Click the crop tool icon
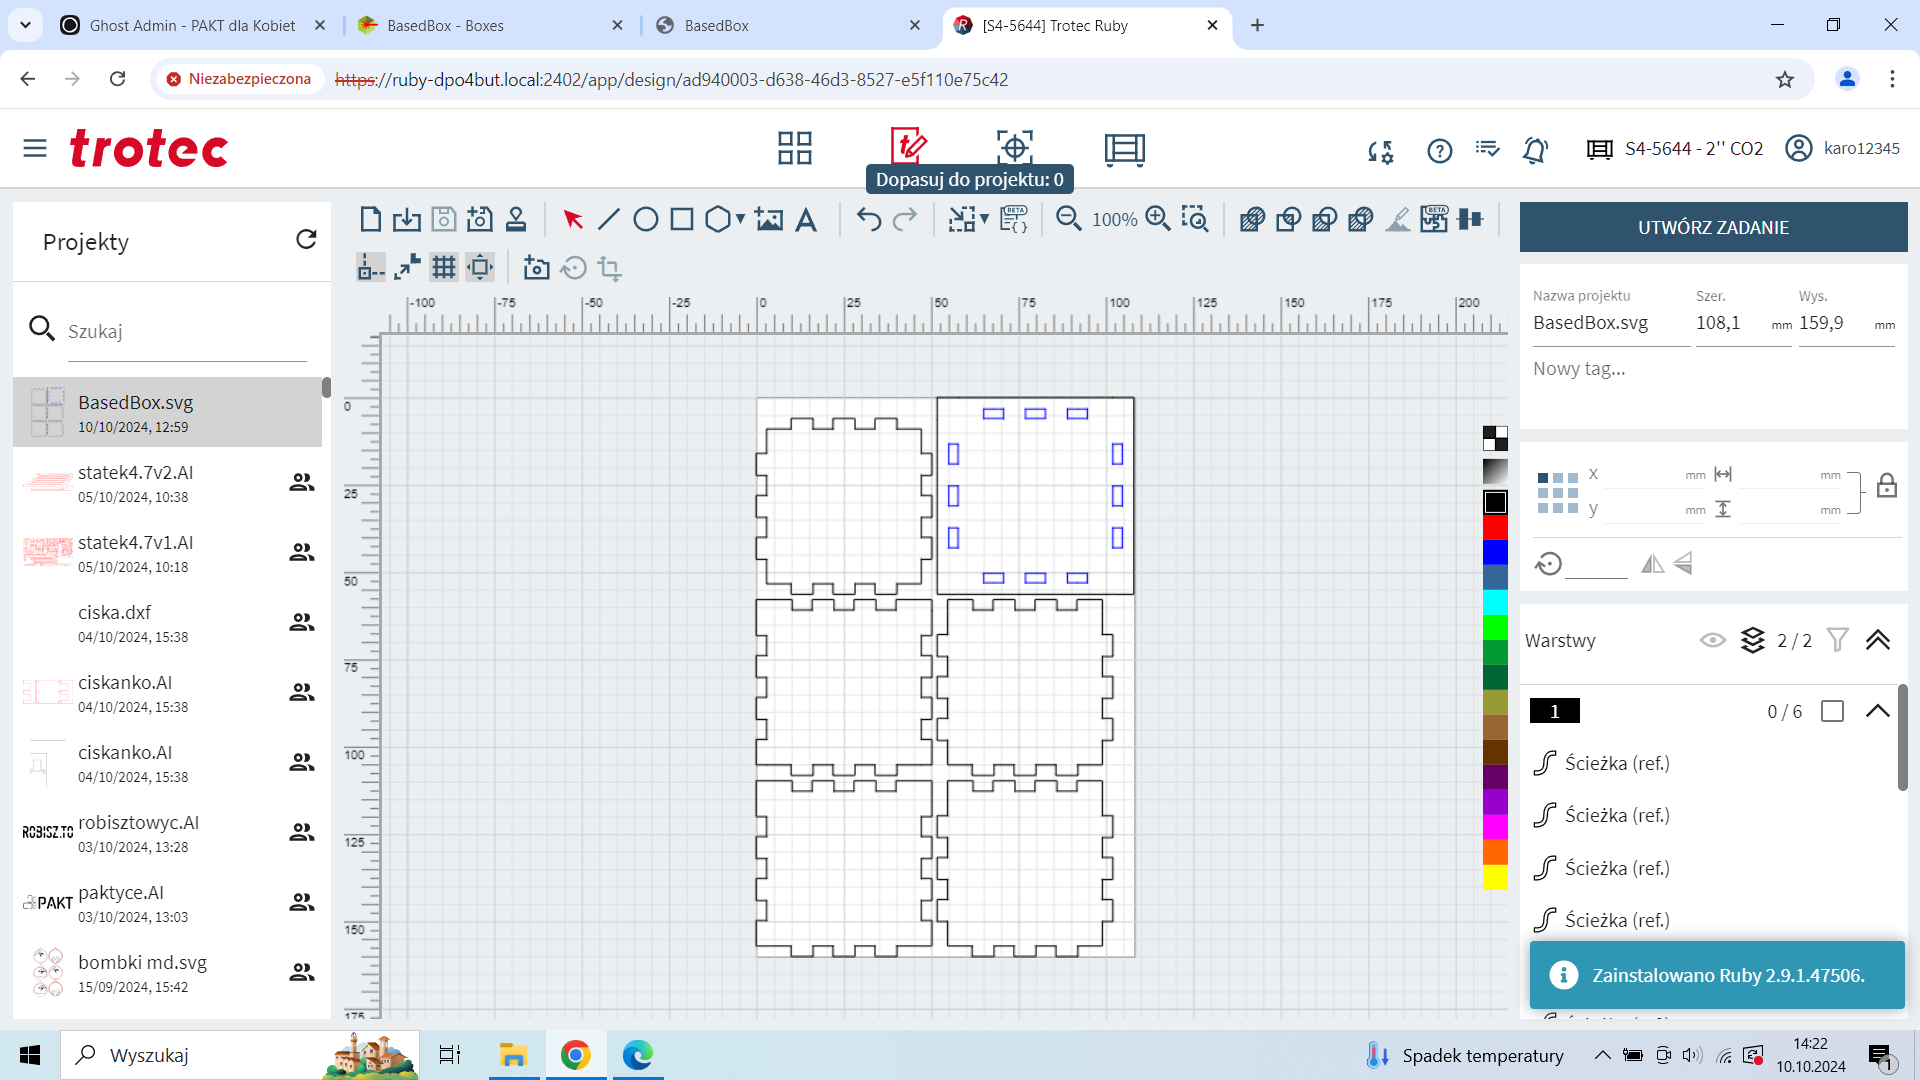Image resolution: width=1920 pixels, height=1080 pixels. tap(609, 268)
